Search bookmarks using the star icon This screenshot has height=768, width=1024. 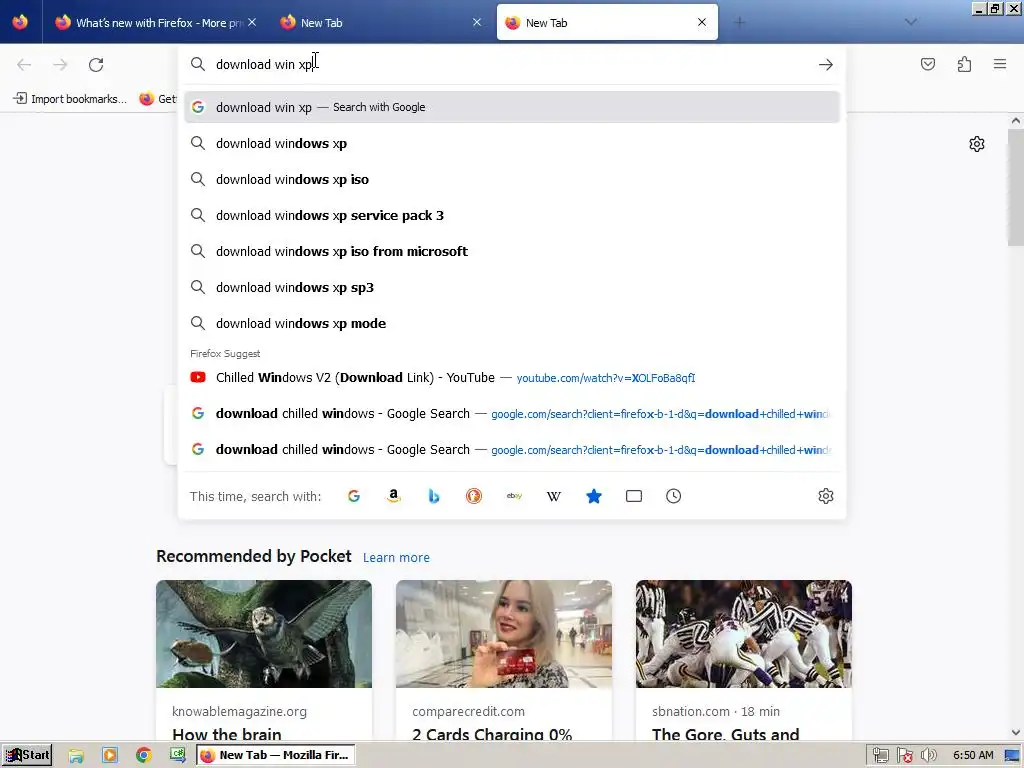coord(594,496)
